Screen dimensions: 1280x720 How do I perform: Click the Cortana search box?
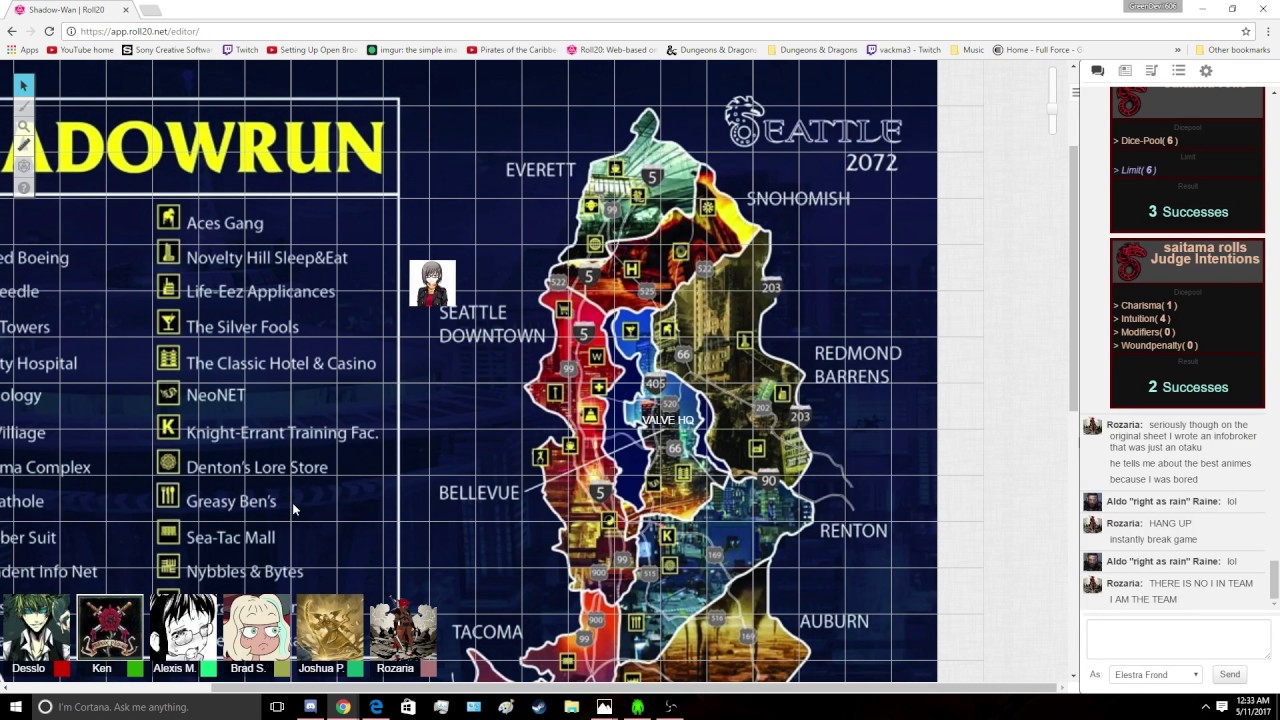pyautogui.click(x=148, y=707)
